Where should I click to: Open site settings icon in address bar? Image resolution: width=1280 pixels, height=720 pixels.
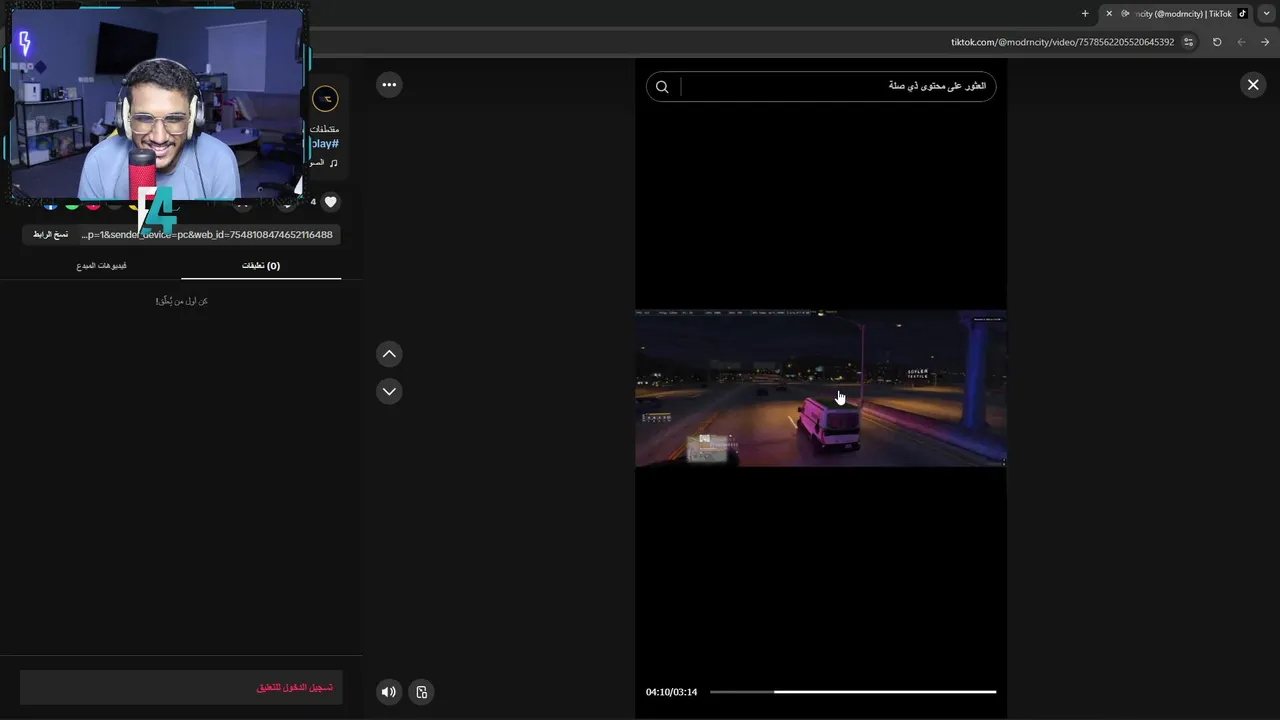pos(1188,42)
